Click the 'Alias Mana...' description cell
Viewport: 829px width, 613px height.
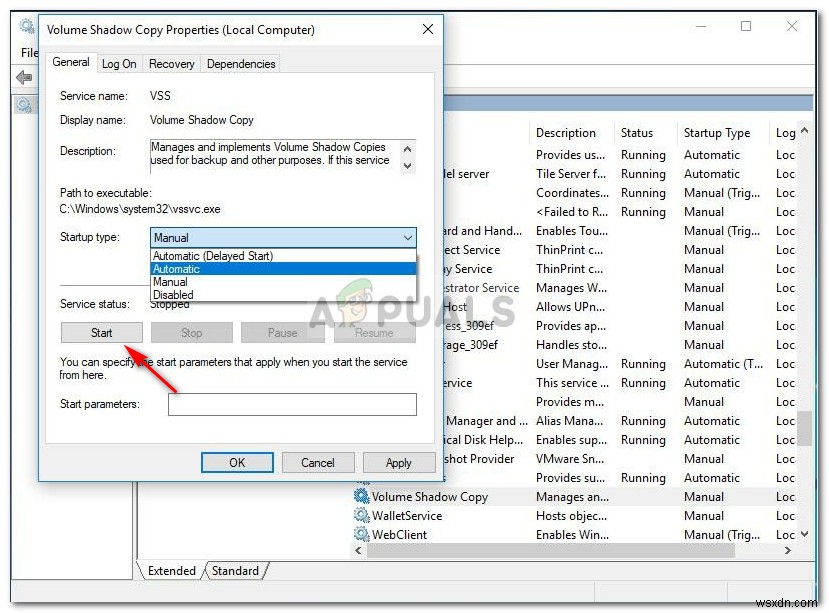(571, 421)
